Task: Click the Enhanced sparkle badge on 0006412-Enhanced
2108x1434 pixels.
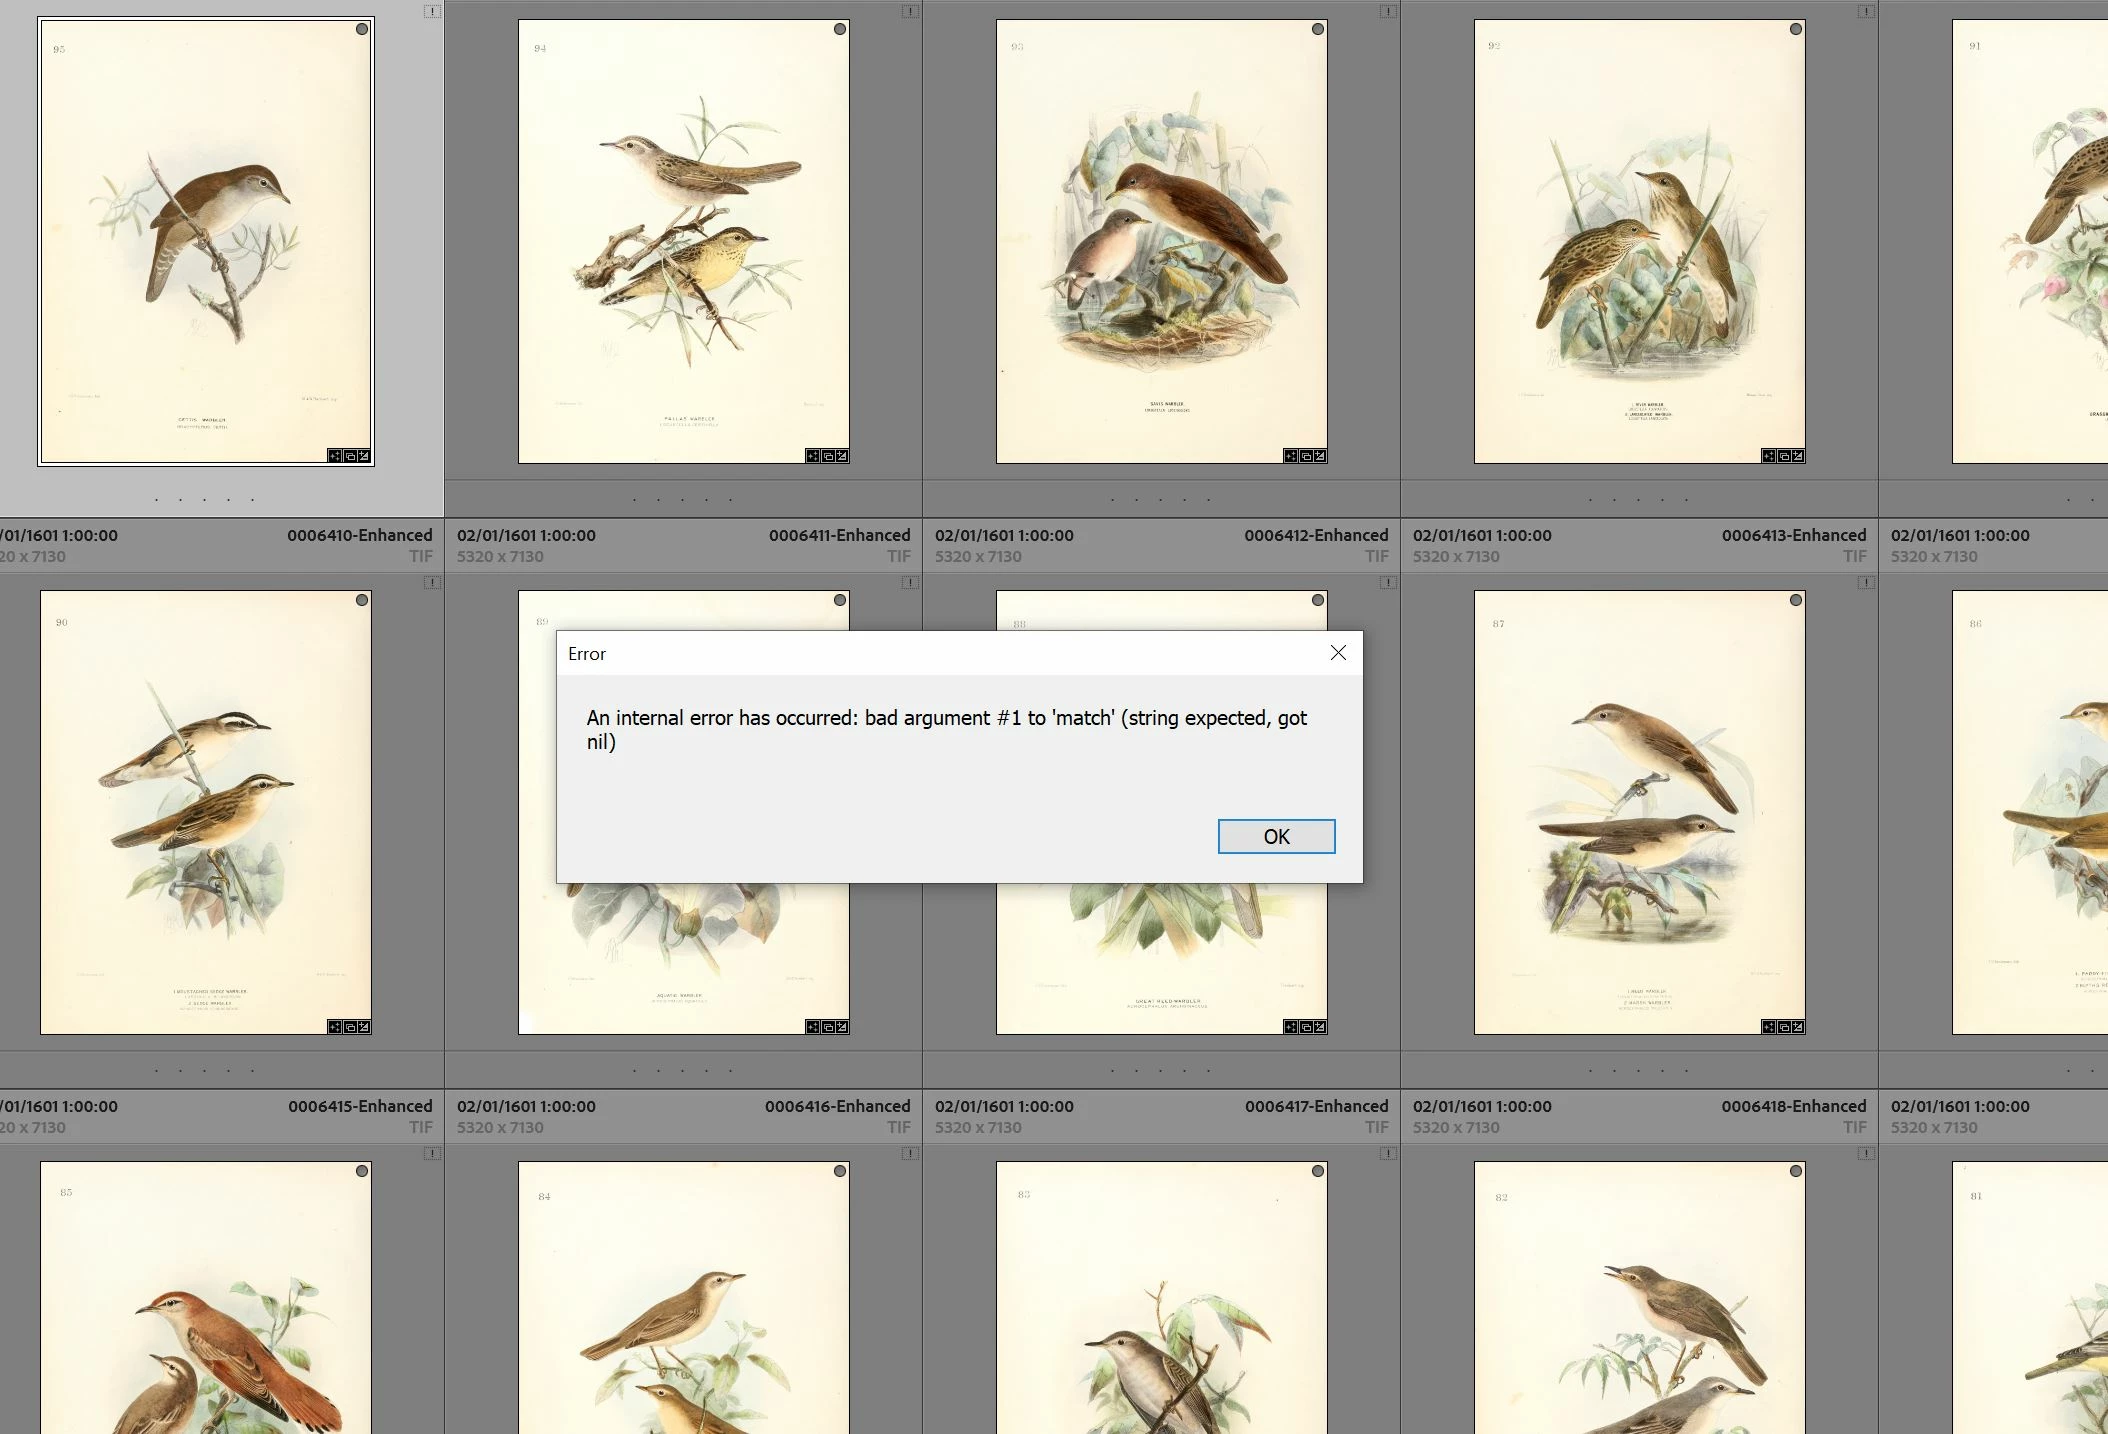Action: click(x=1291, y=456)
